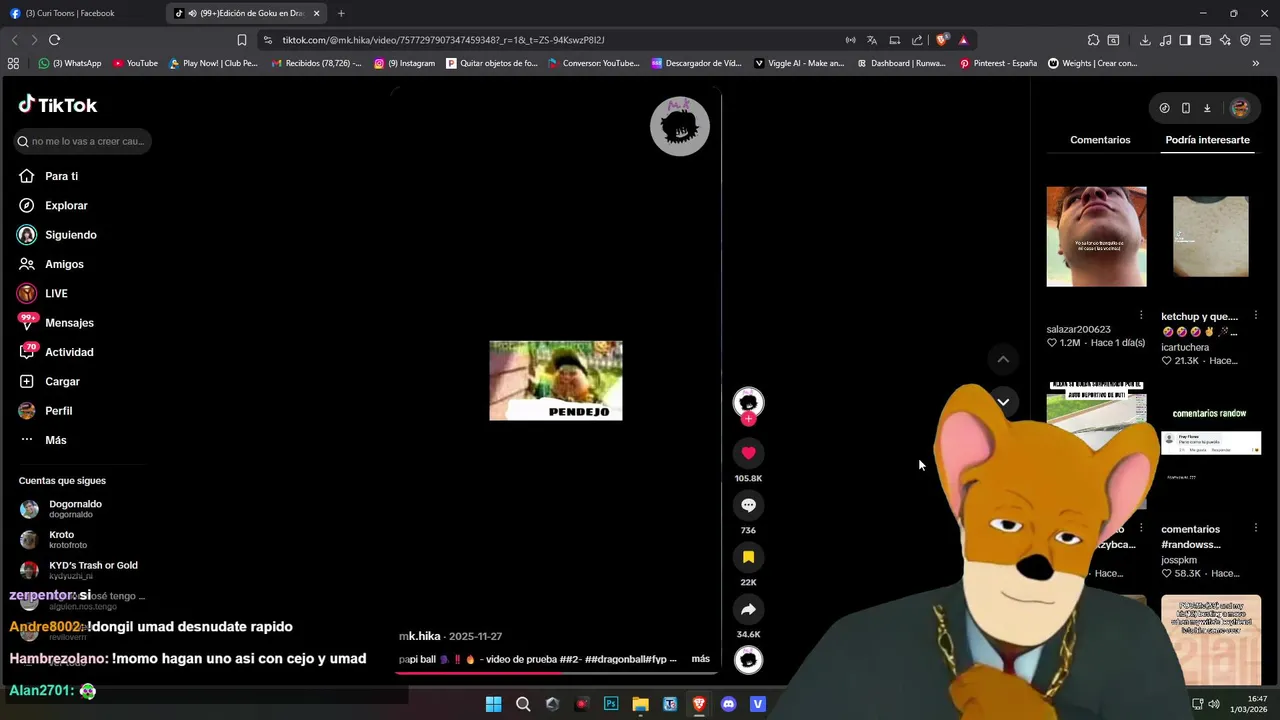
Task: Open the browser hamburger menu
Action: tap(1265, 40)
